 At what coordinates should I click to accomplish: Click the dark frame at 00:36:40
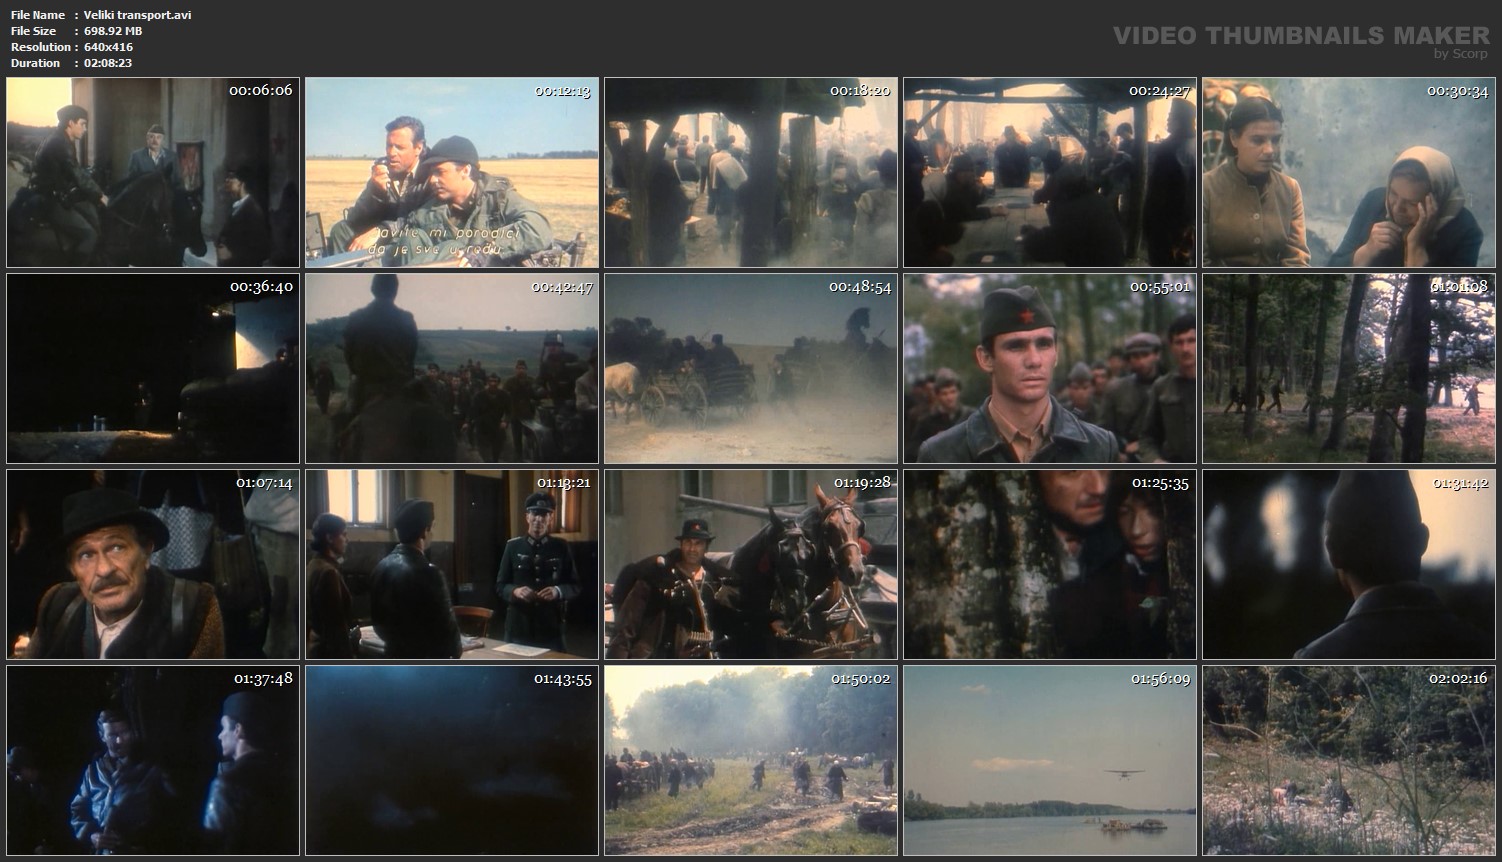point(153,368)
